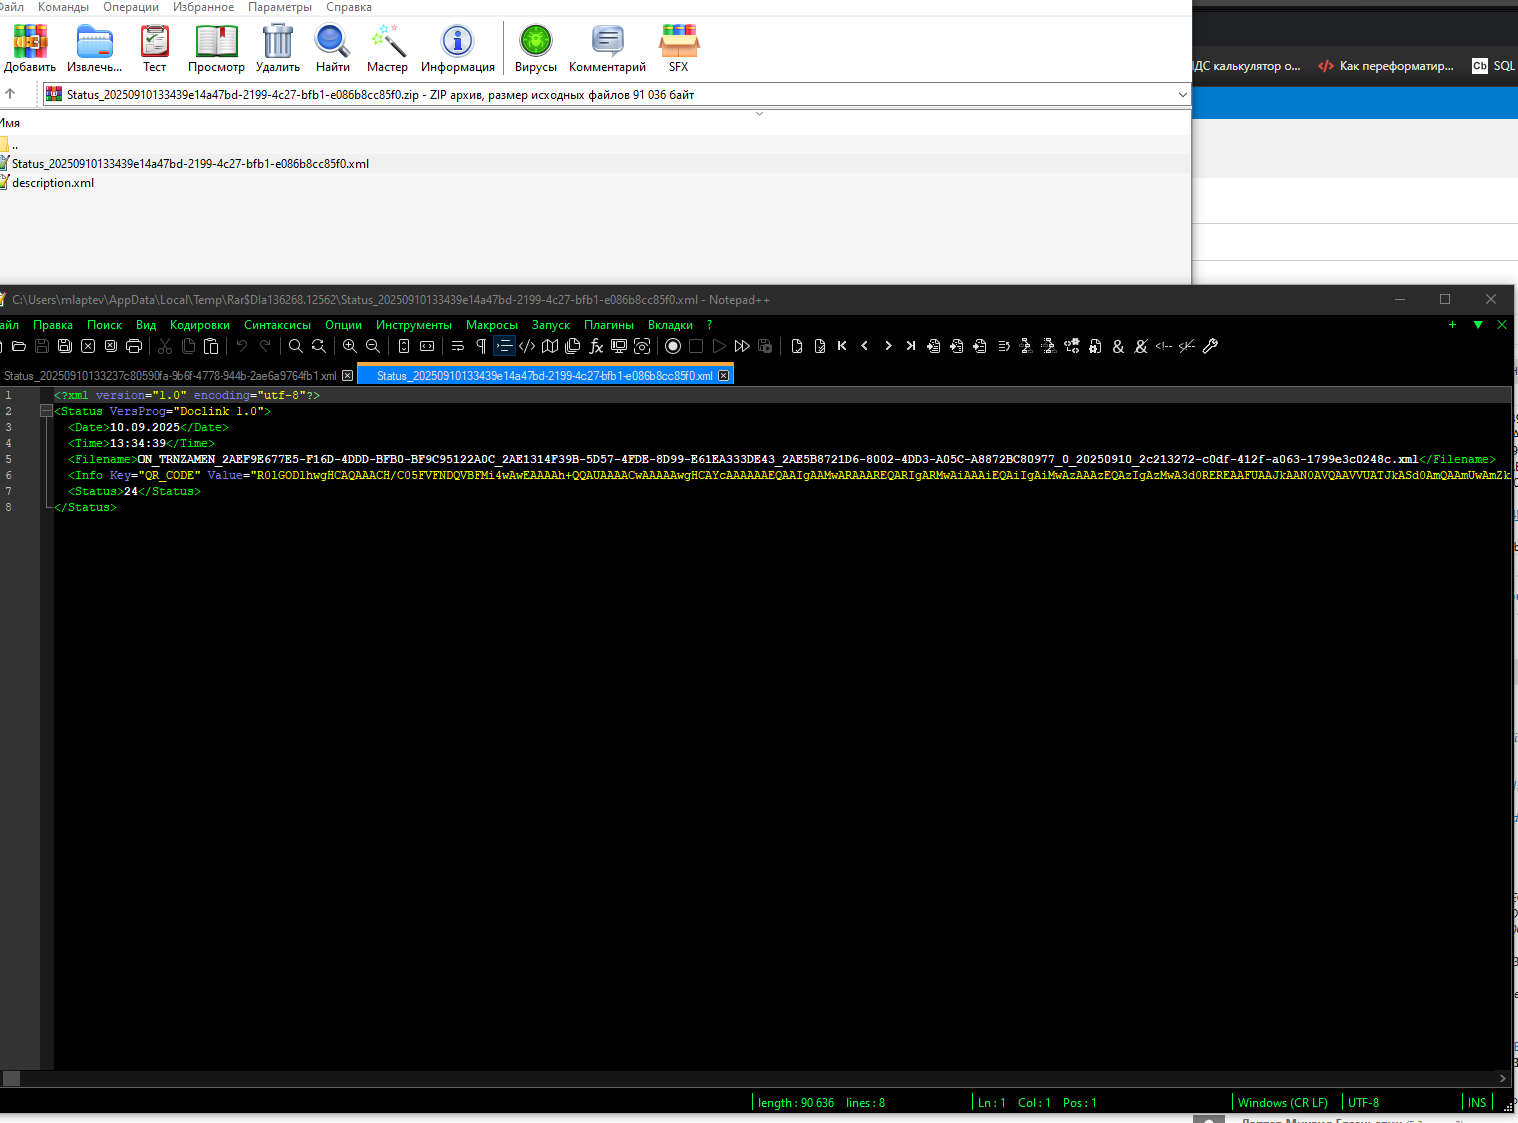Click XML comment (<!--) toolbar icon

coord(1164,346)
